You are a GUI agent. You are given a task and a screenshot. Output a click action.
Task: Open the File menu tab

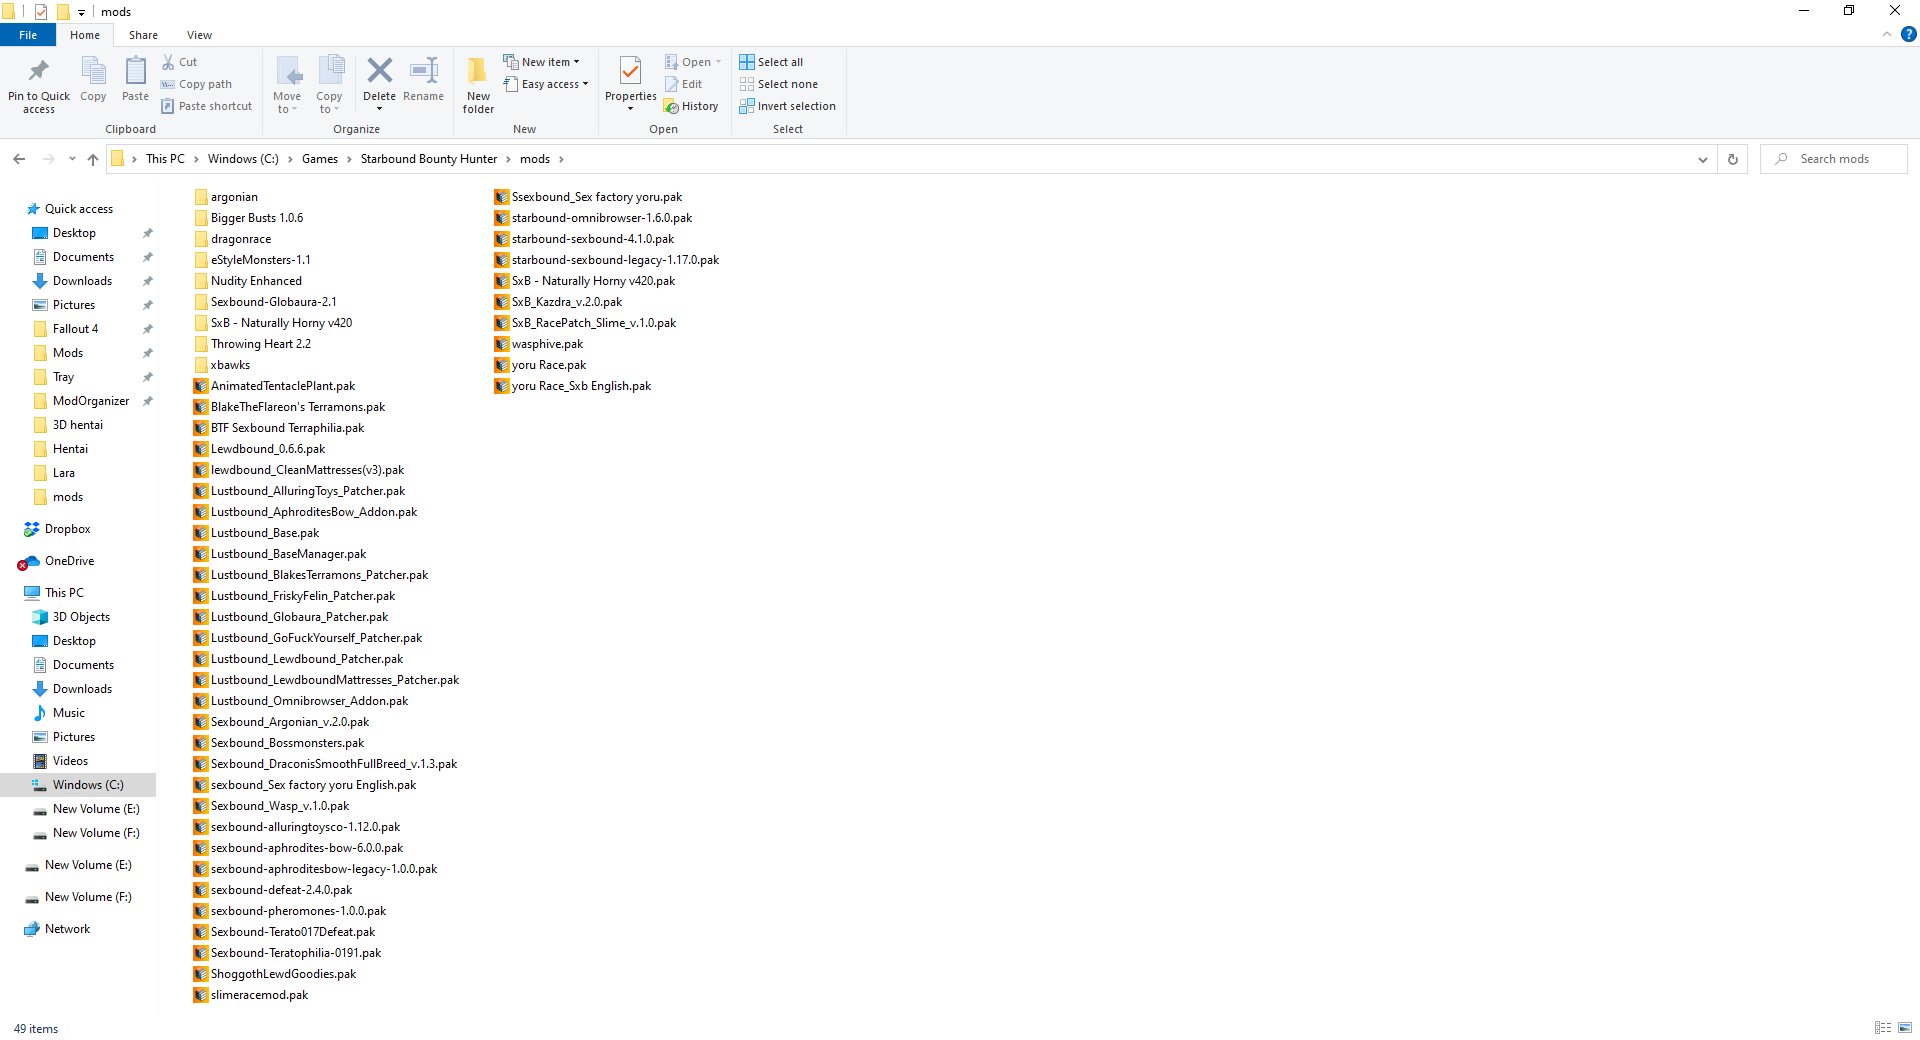click(28, 35)
